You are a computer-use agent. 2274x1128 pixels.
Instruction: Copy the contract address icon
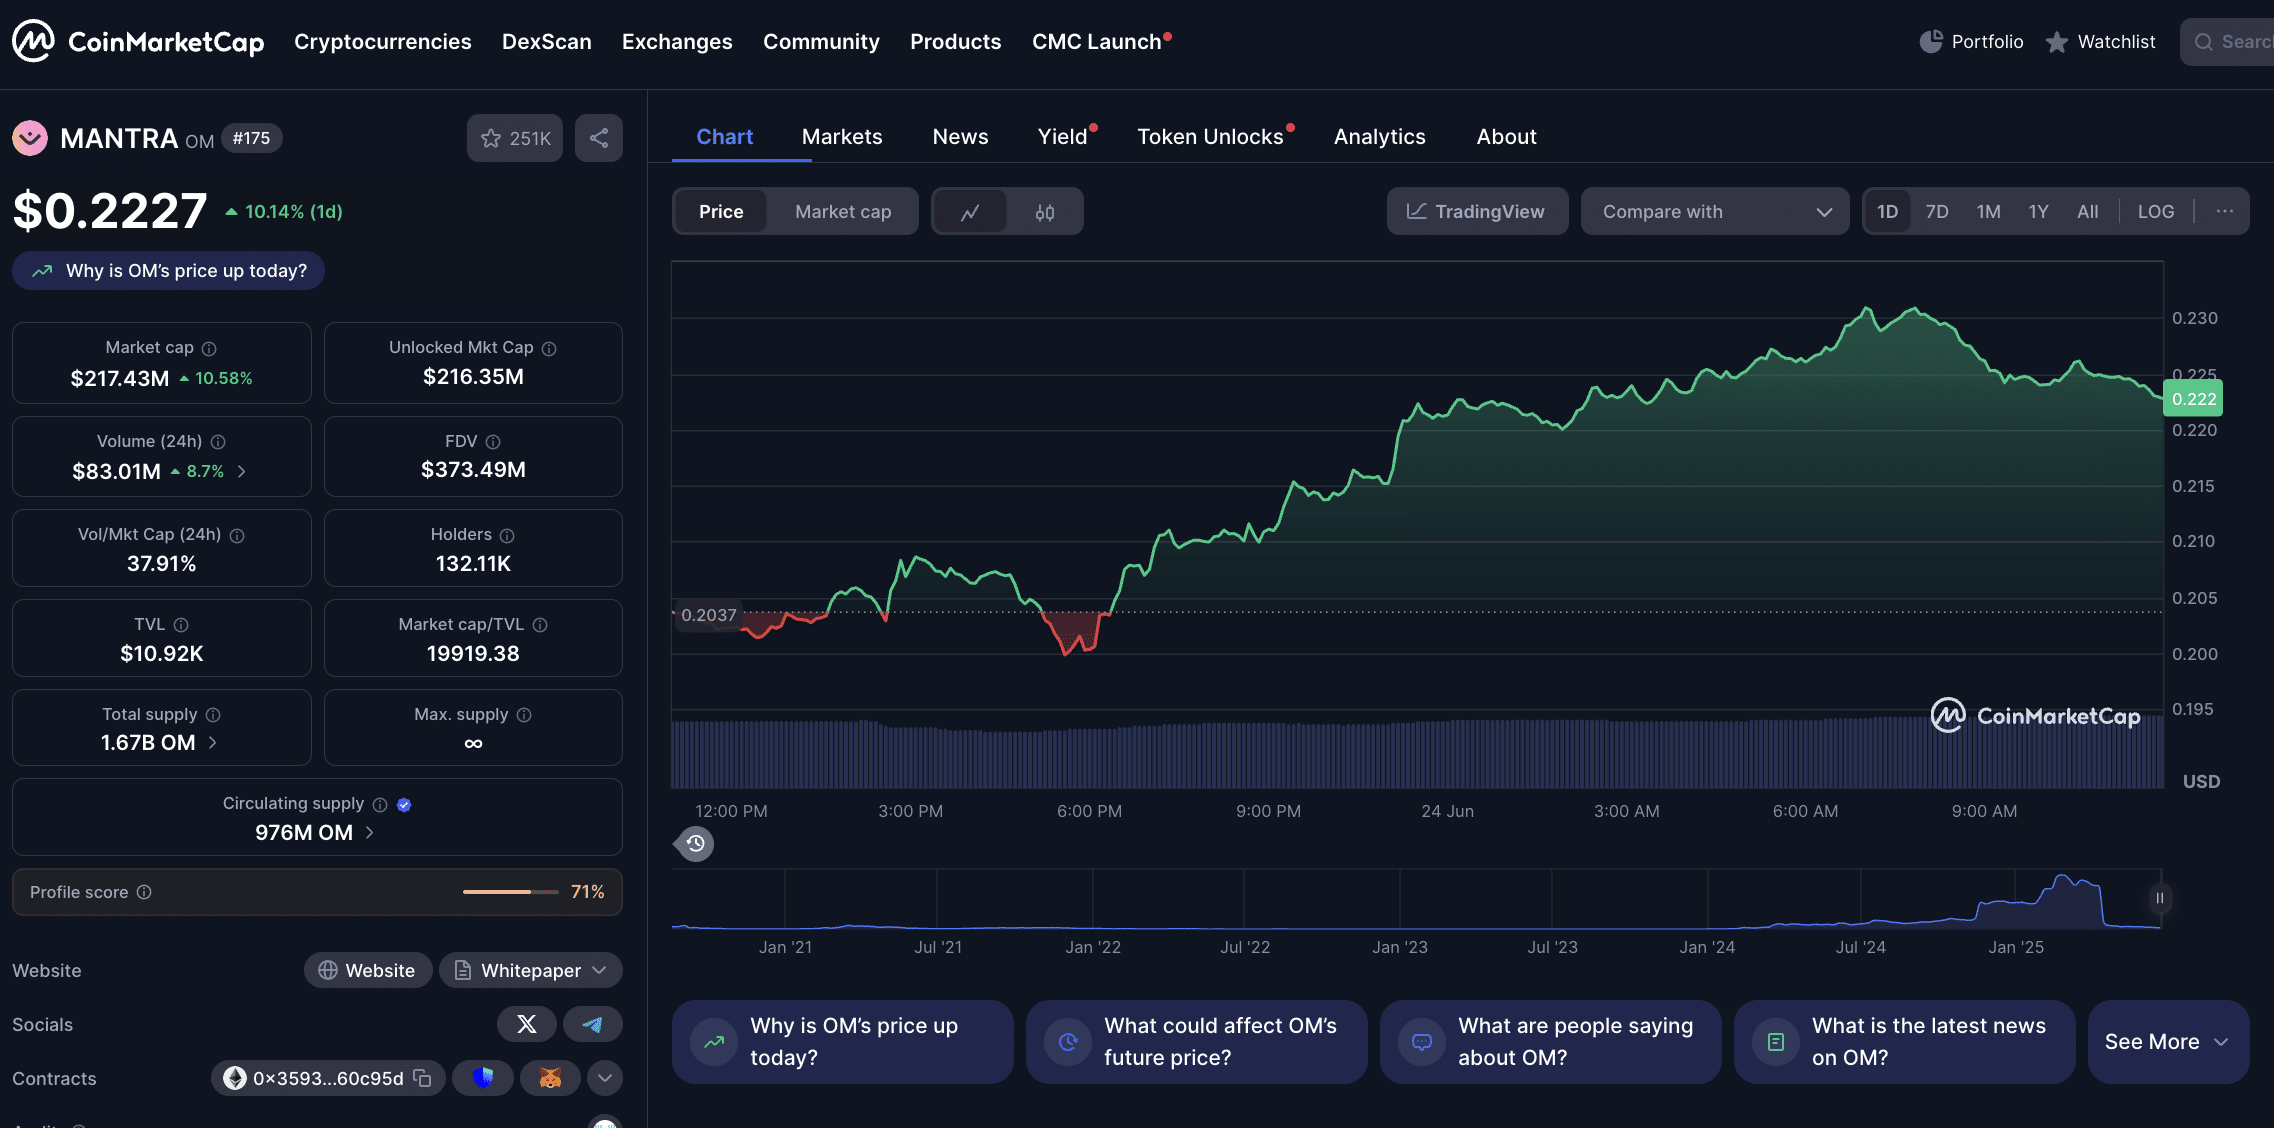pyautogui.click(x=423, y=1078)
